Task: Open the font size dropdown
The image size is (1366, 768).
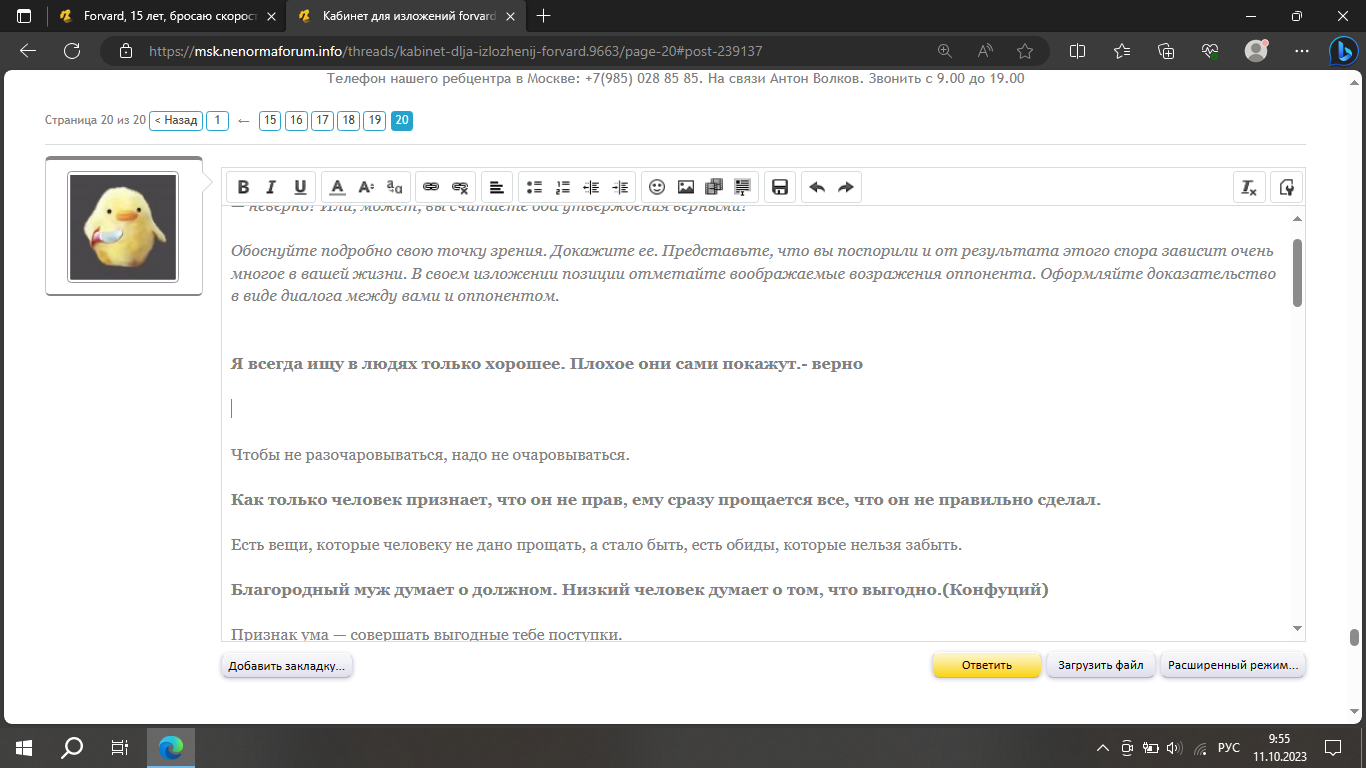Action: tap(365, 186)
